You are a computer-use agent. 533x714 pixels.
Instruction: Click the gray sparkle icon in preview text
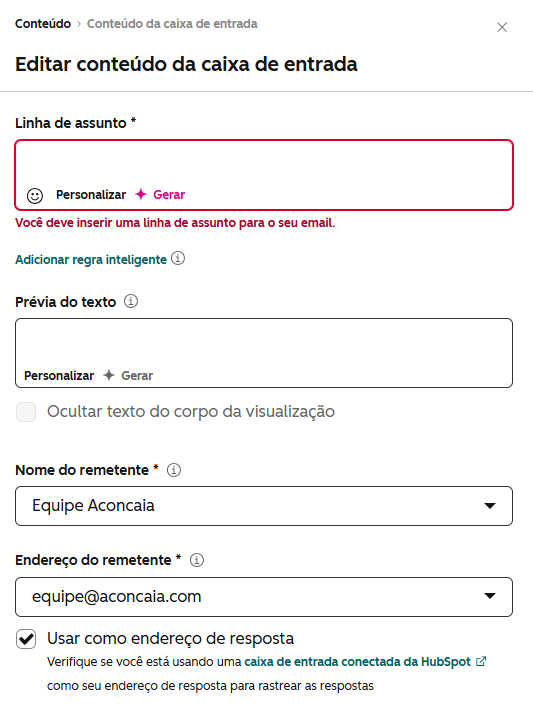pyautogui.click(x=109, y=375)
